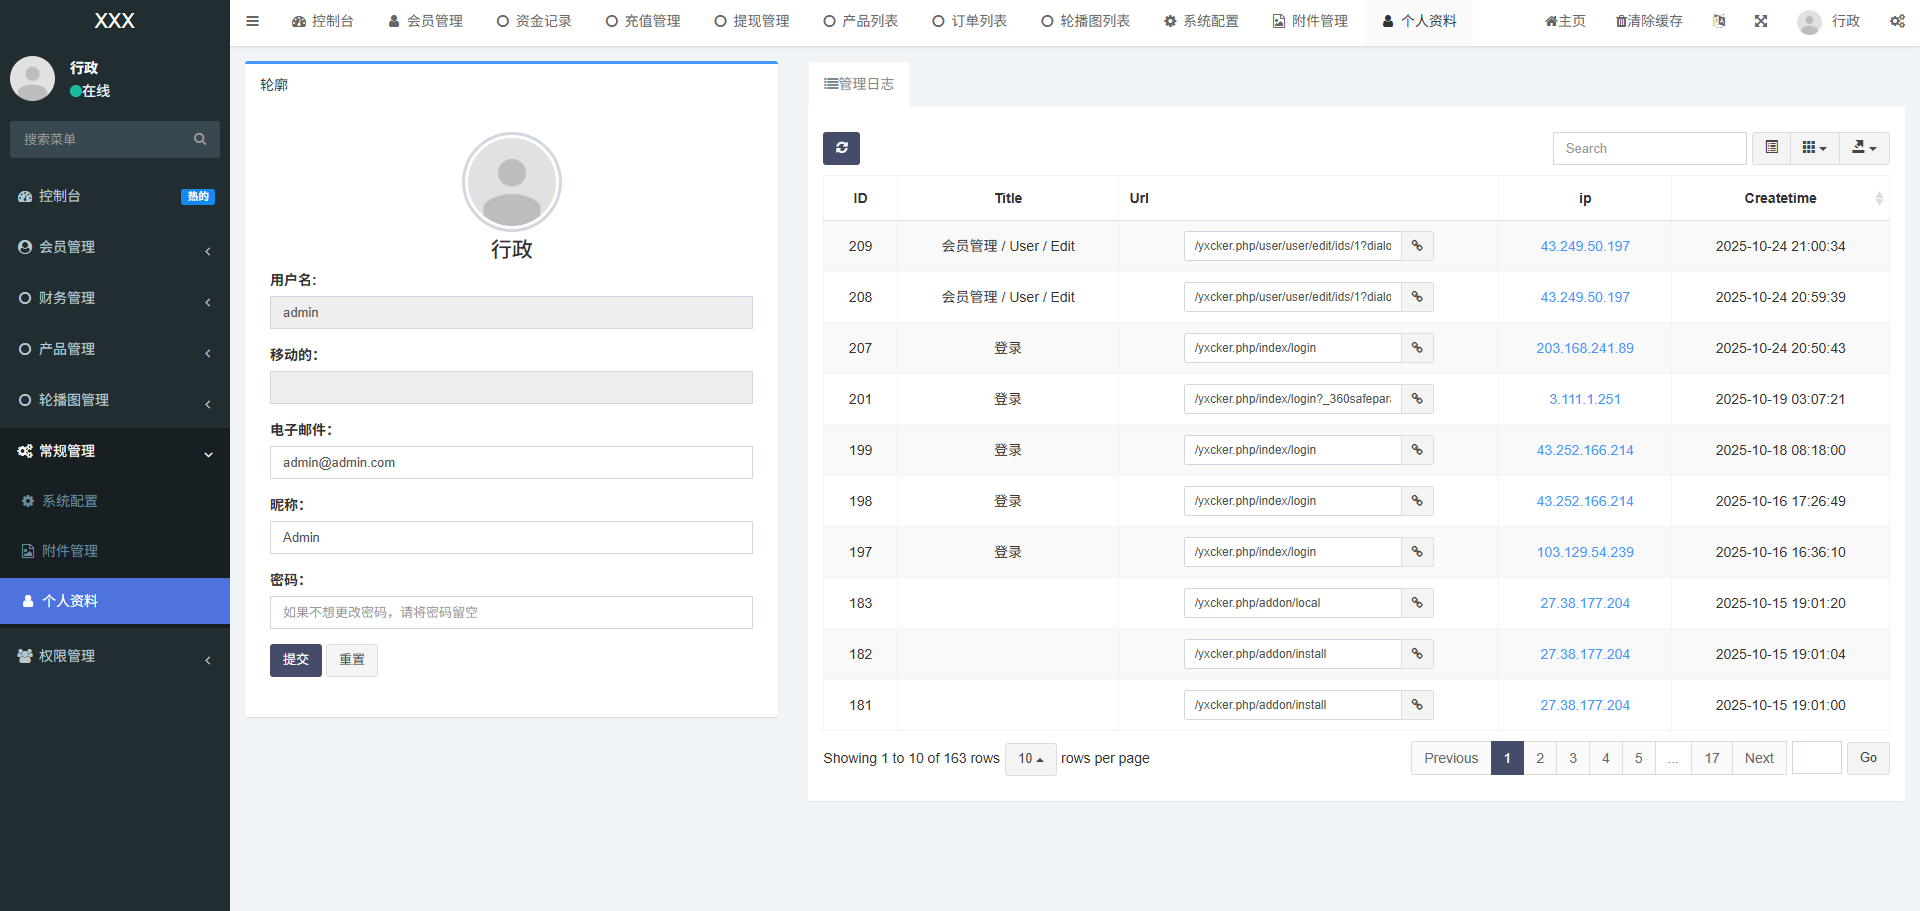Toggle the table card view button
The height and width of the screenshot is (911, 1920).
(1771, 148)
